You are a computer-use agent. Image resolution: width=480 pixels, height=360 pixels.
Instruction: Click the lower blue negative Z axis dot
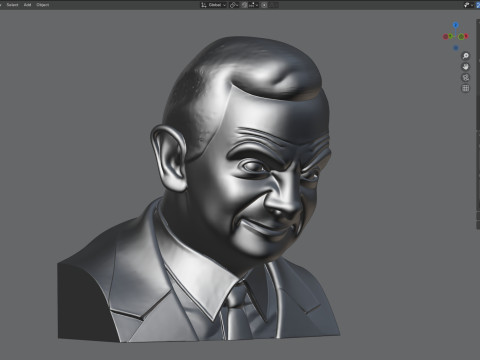click(456, 48)
